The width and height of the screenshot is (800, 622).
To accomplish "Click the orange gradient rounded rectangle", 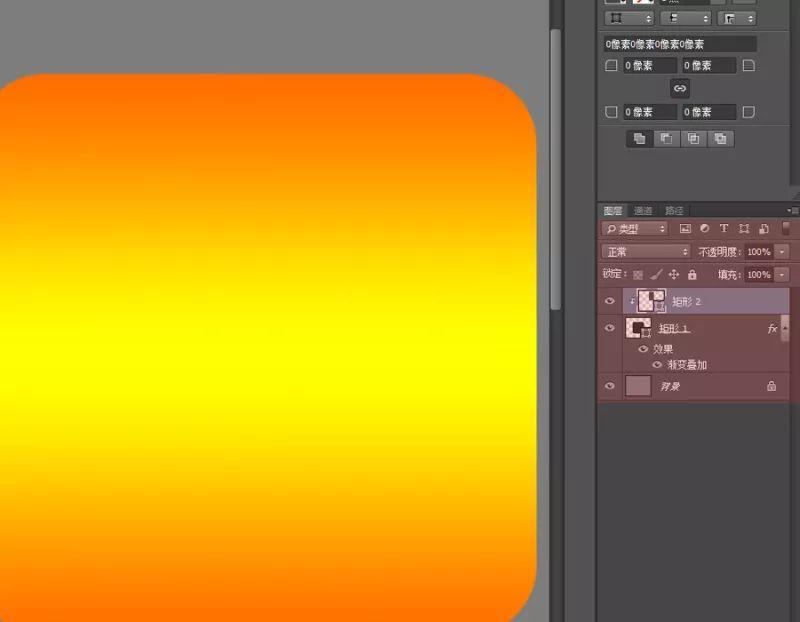I will click(268, 347).
